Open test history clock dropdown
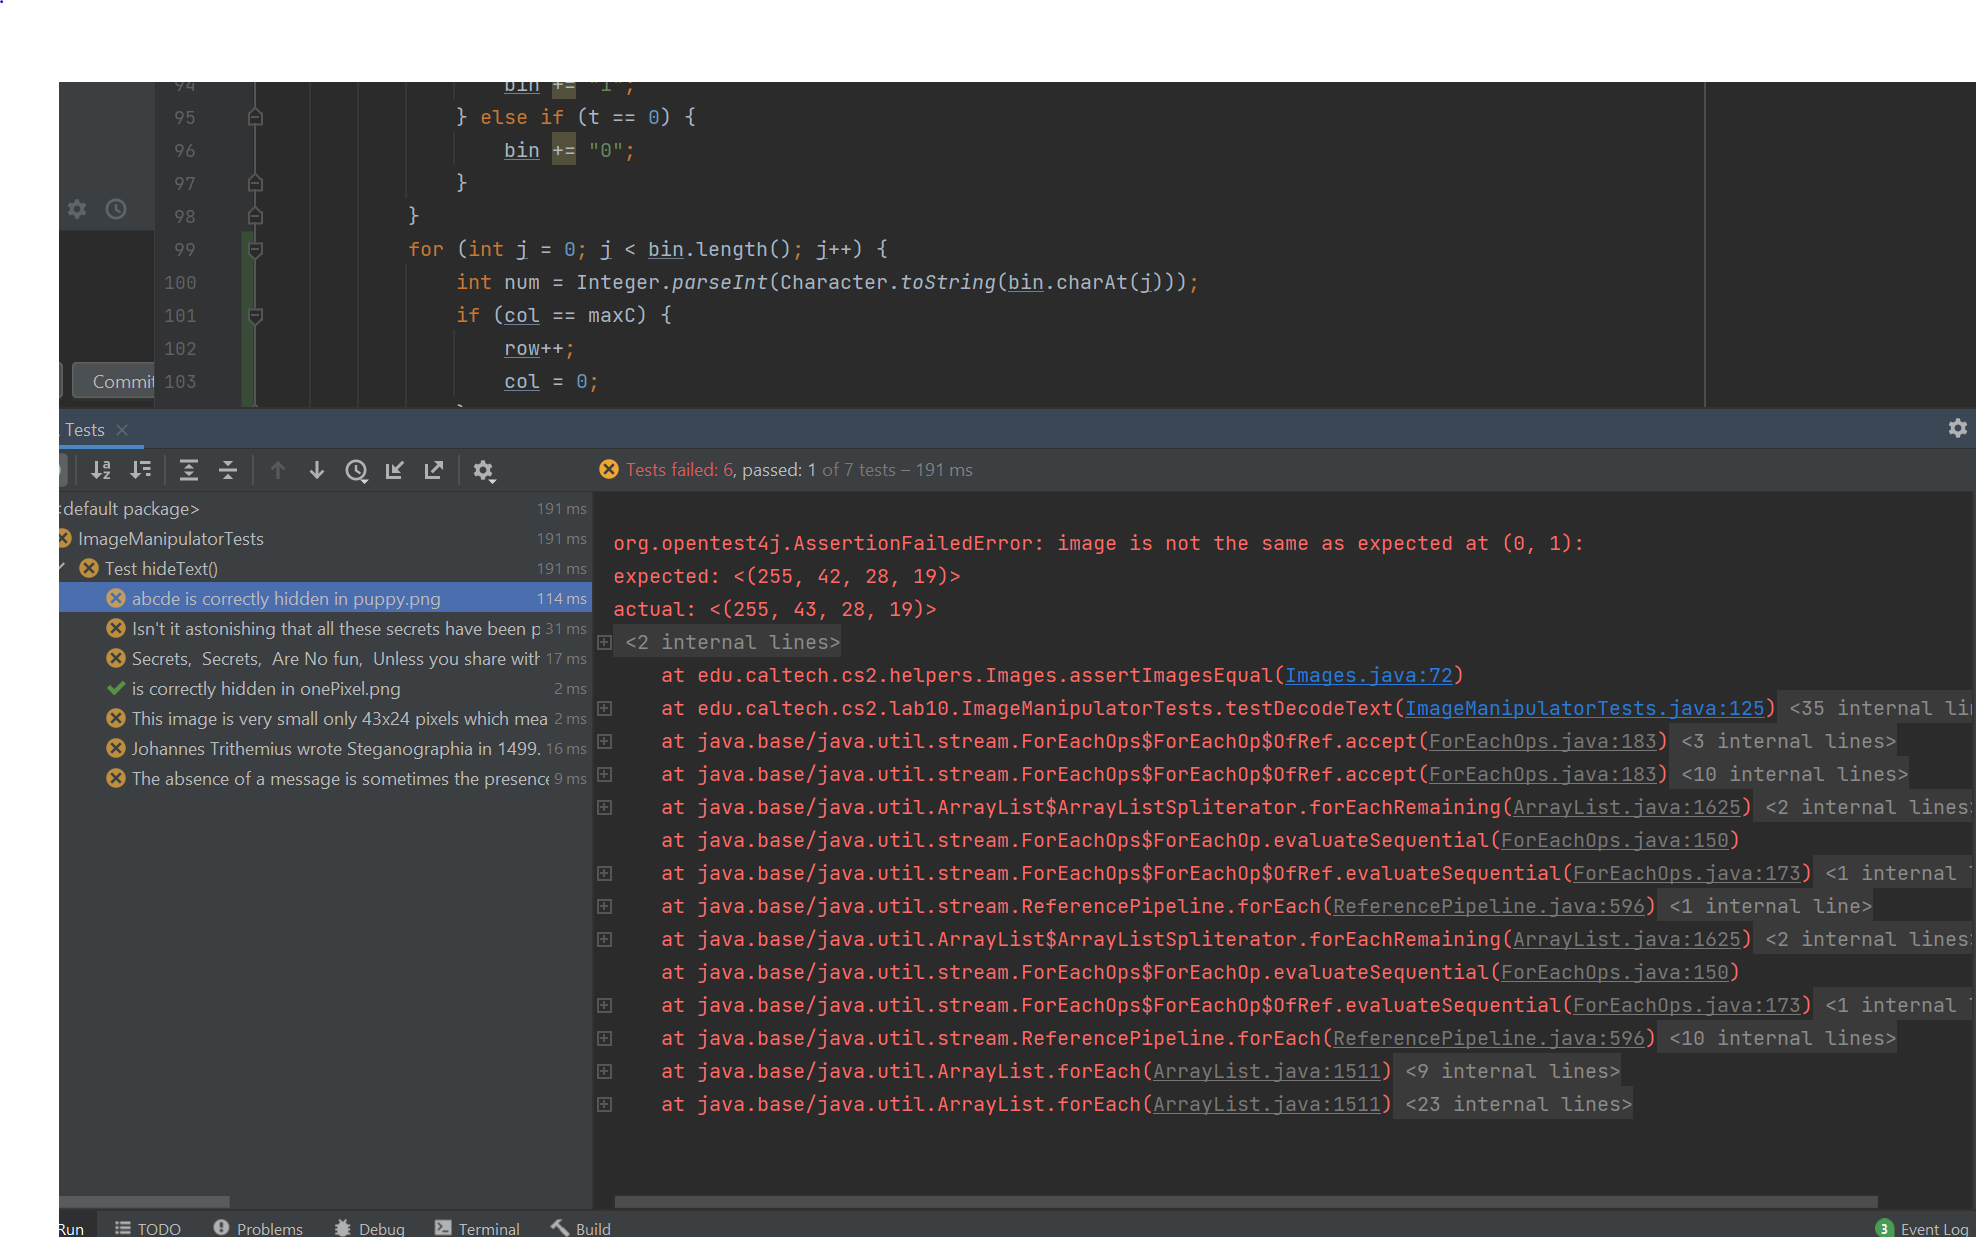 [x=357, y=470]
